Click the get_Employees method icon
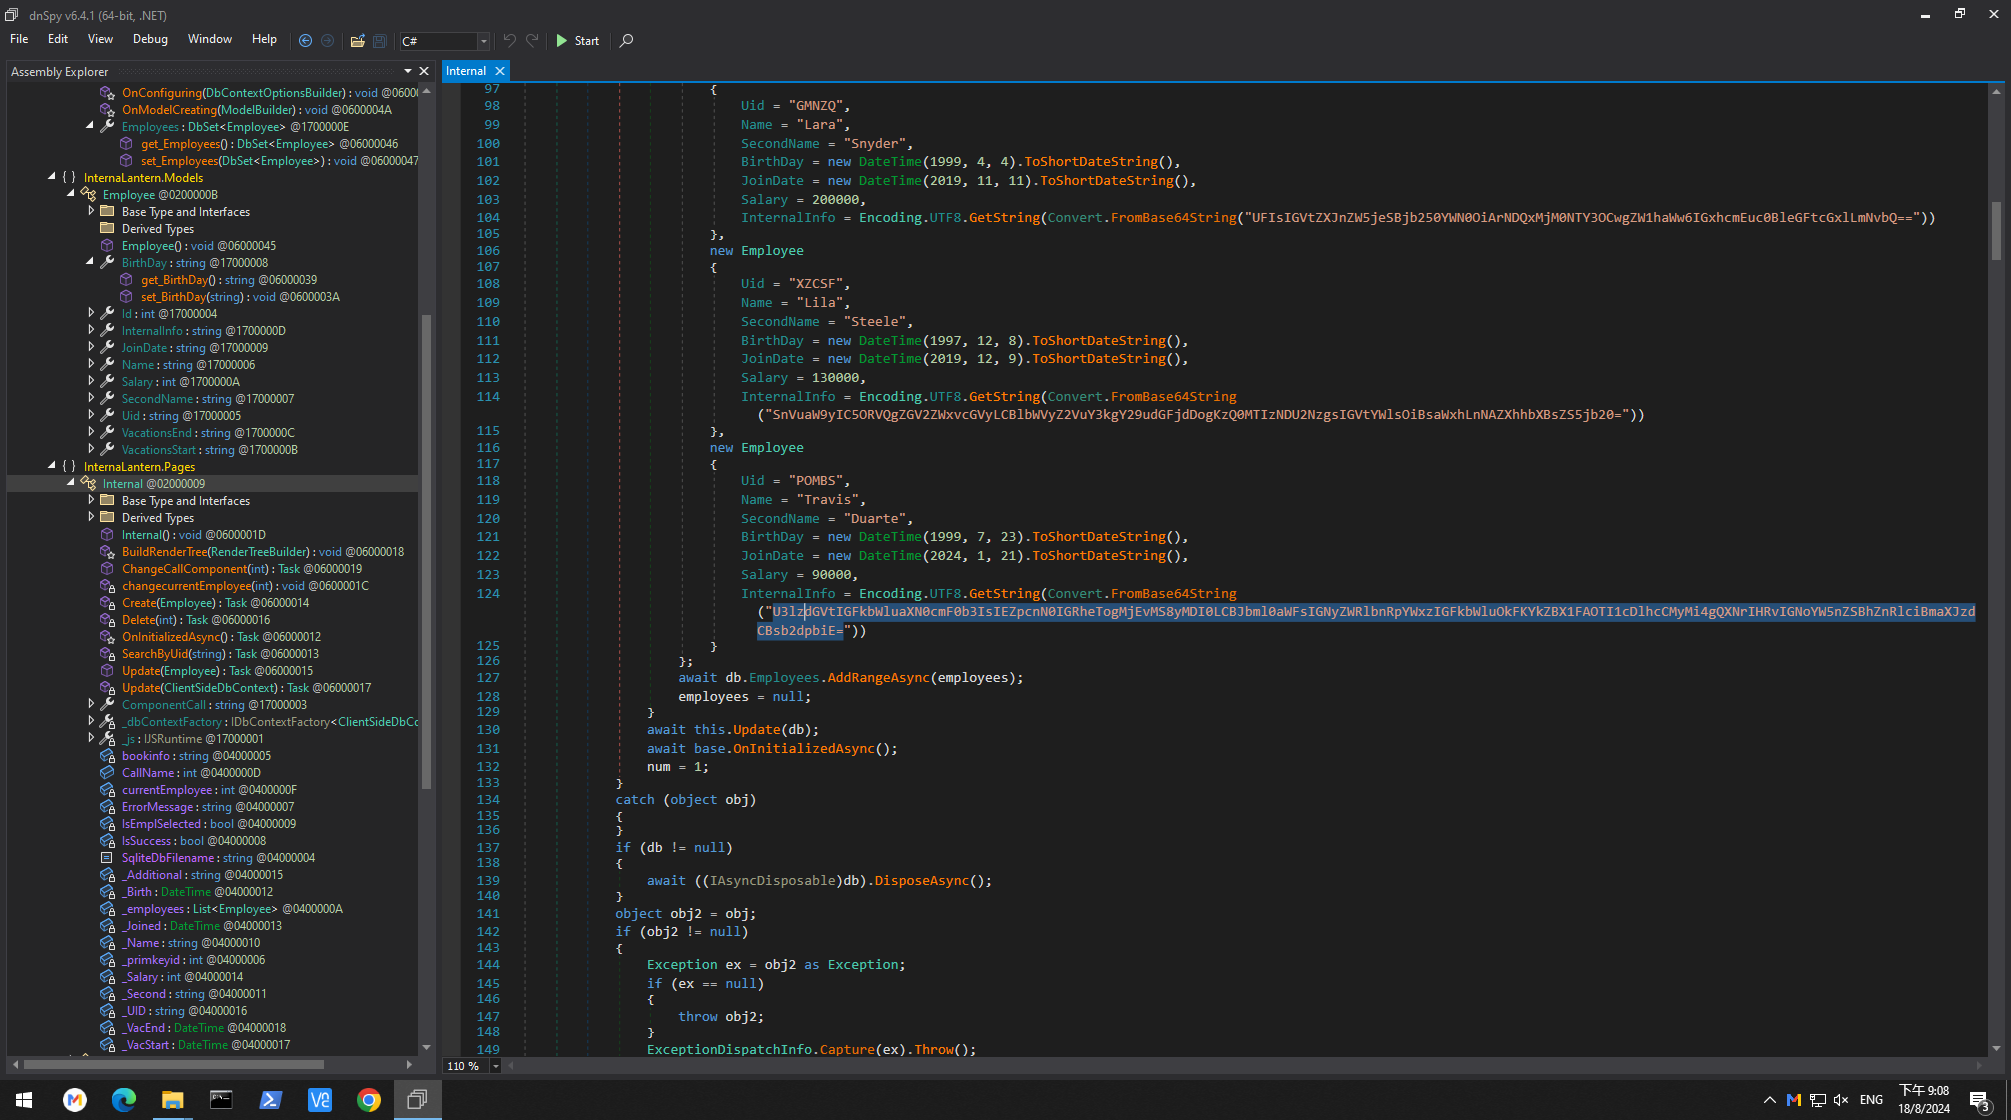This screenshot has width=2011, height=1120. coord(126,144)
